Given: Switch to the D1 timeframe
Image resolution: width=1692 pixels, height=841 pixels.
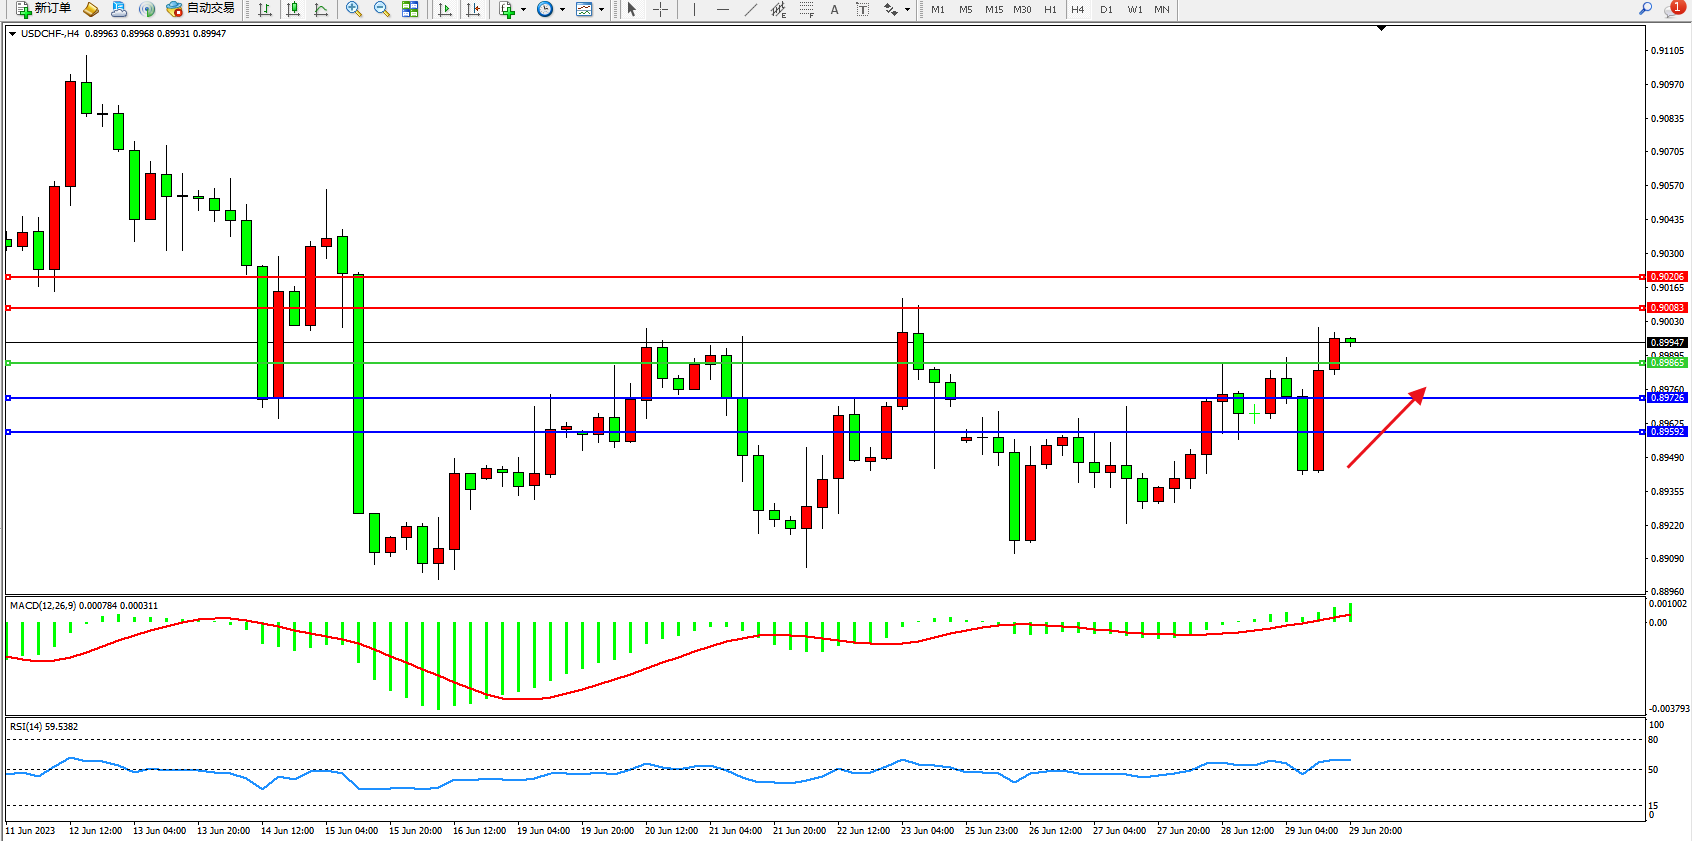Looking at the screenshot, I should coord(1106,9).
